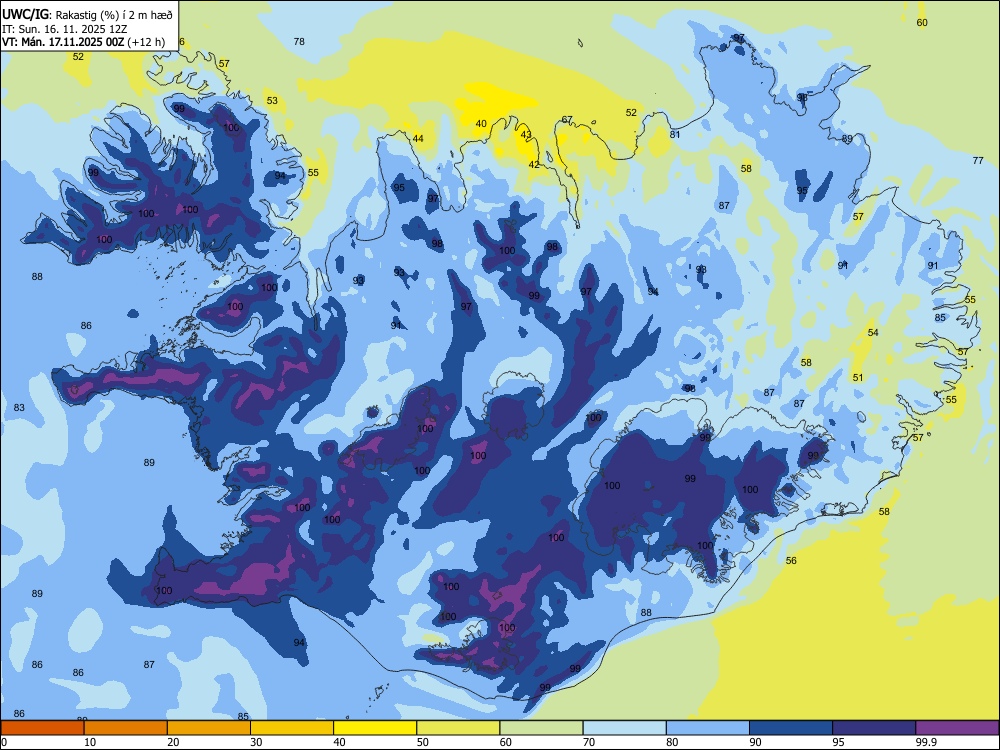Click the dark navy 95–99.9 legend swatch
Image resolution: width=1000 pixels, height=750 pixels.
(874, 728)
